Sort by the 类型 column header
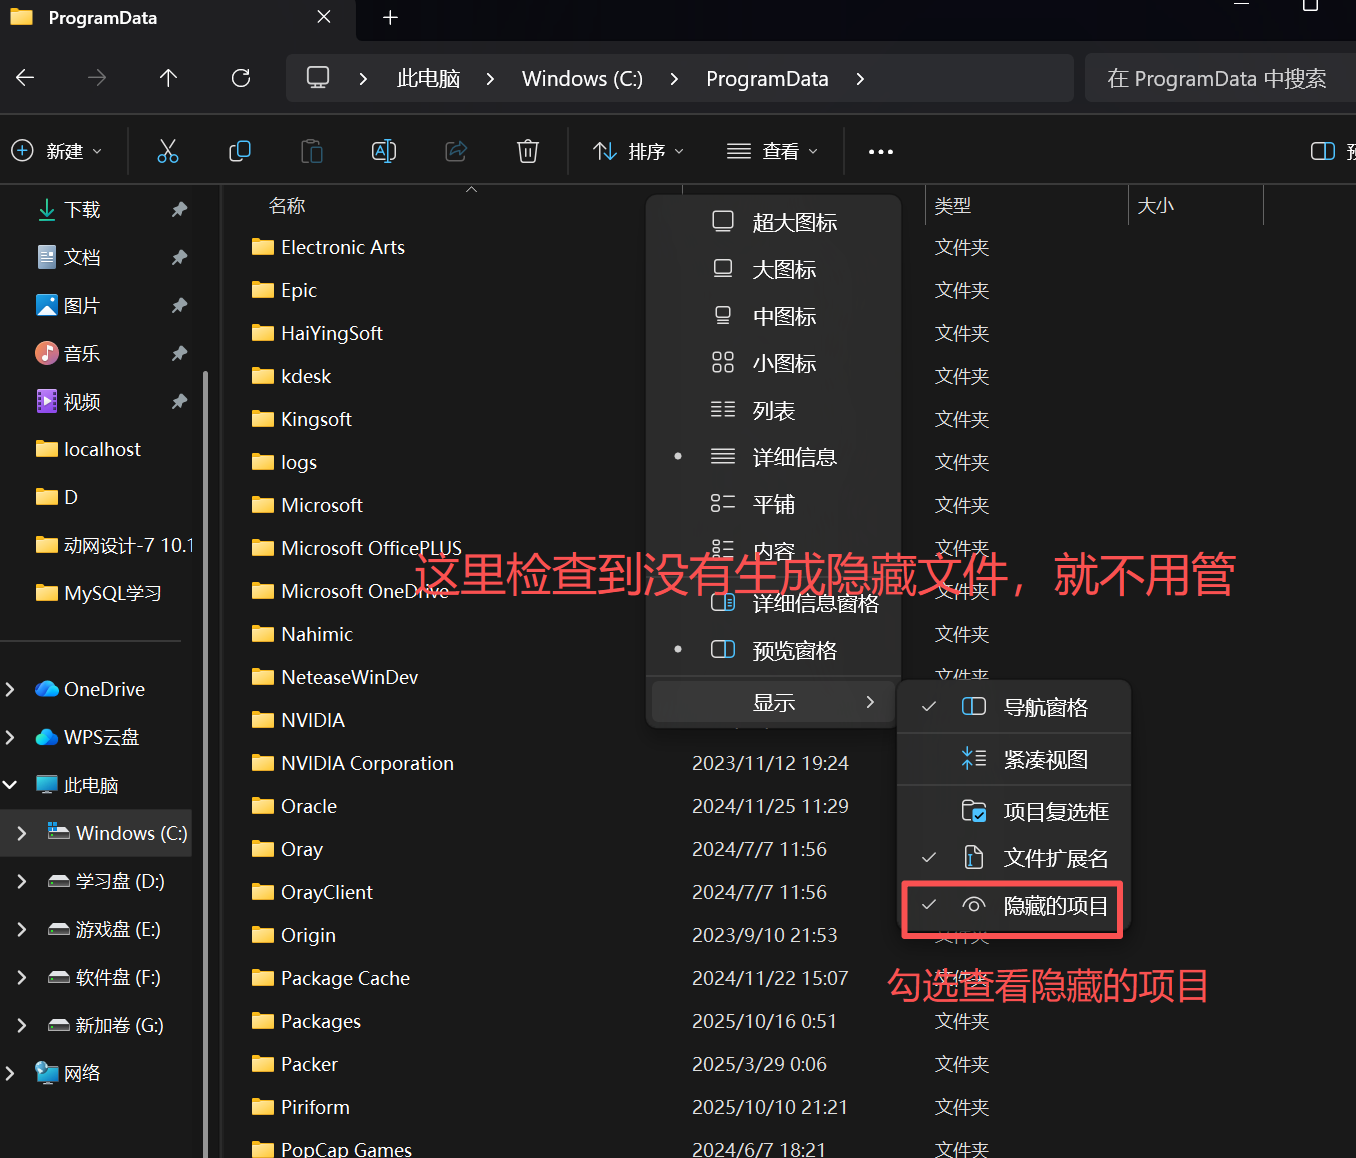1356x1158 pixels. (952, 205)
